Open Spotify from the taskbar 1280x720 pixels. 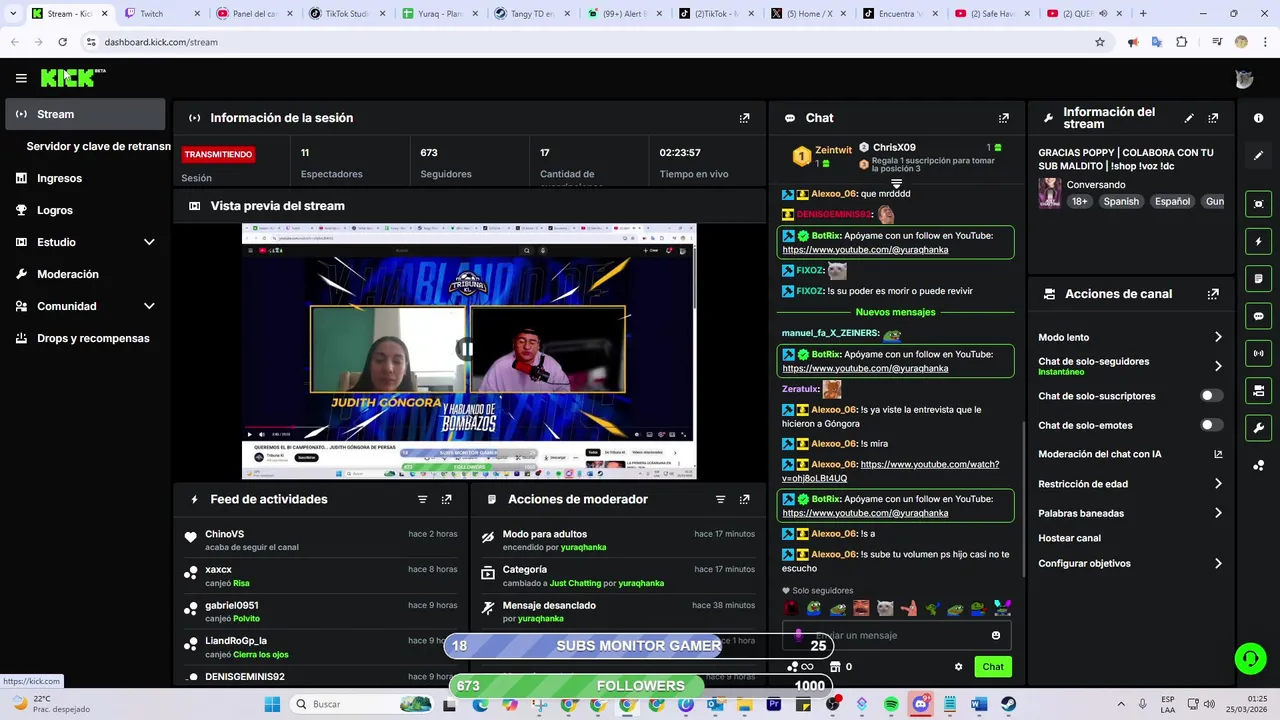pos(891,704)
